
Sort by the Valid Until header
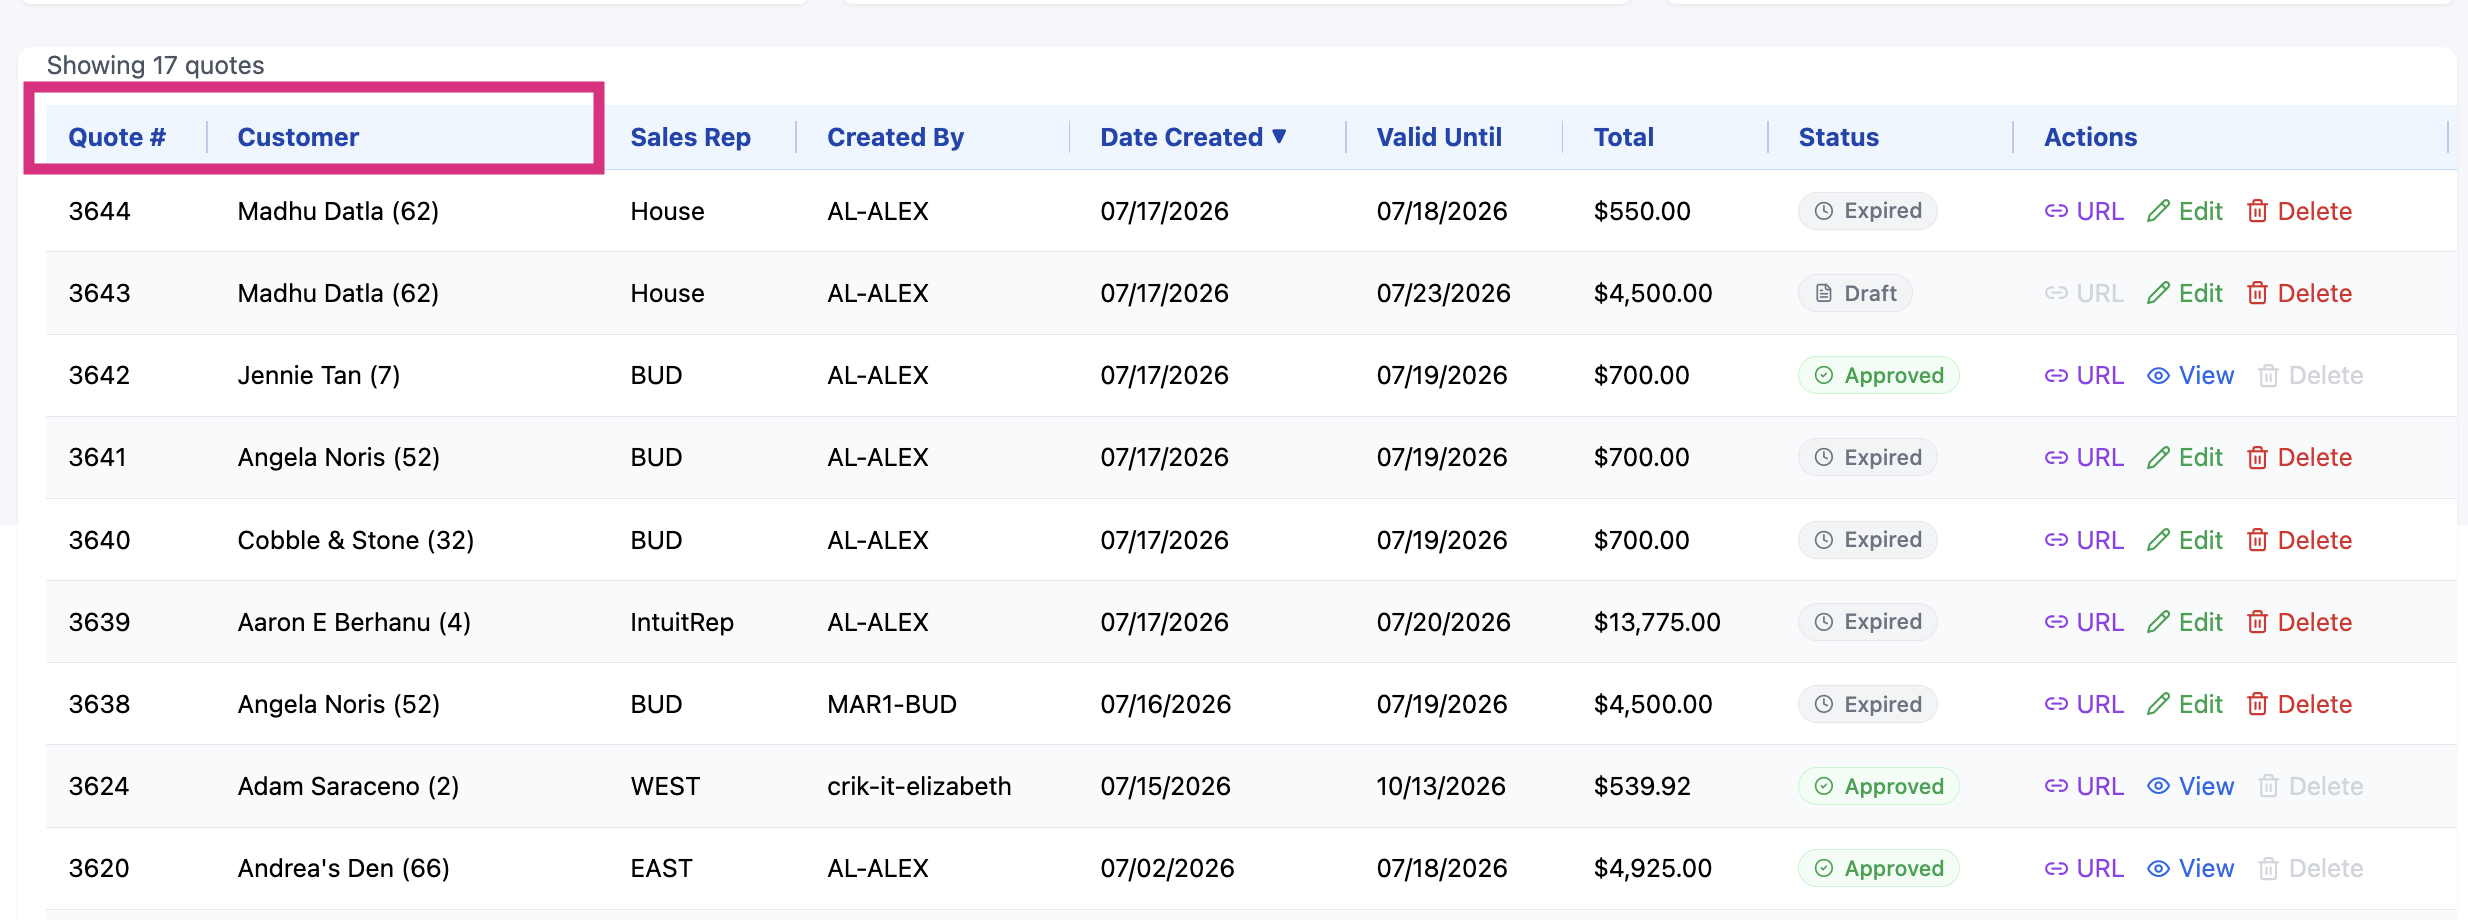click(x=1439, y=137)
